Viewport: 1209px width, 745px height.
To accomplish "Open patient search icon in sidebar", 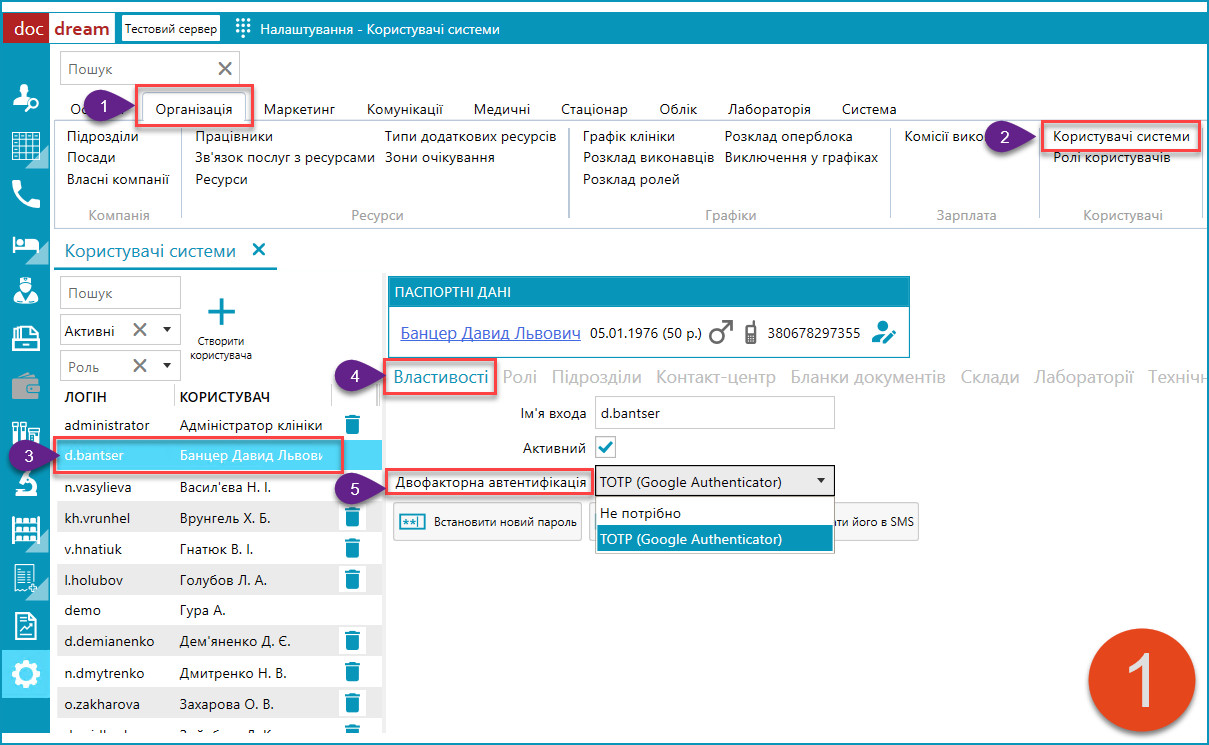I will (25, 98).
